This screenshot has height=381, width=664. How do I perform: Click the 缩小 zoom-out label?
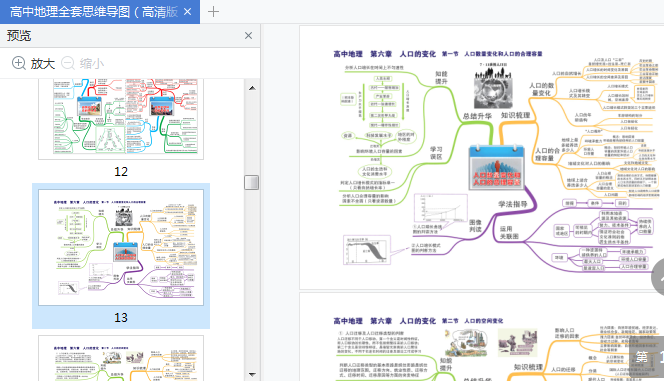click(92, 64)
